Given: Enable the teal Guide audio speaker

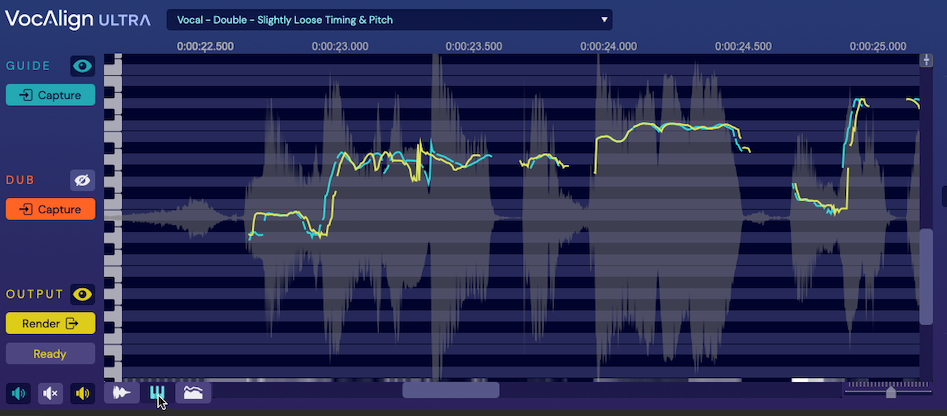Looking at the screenshot, I should click(x=18, y=393).
